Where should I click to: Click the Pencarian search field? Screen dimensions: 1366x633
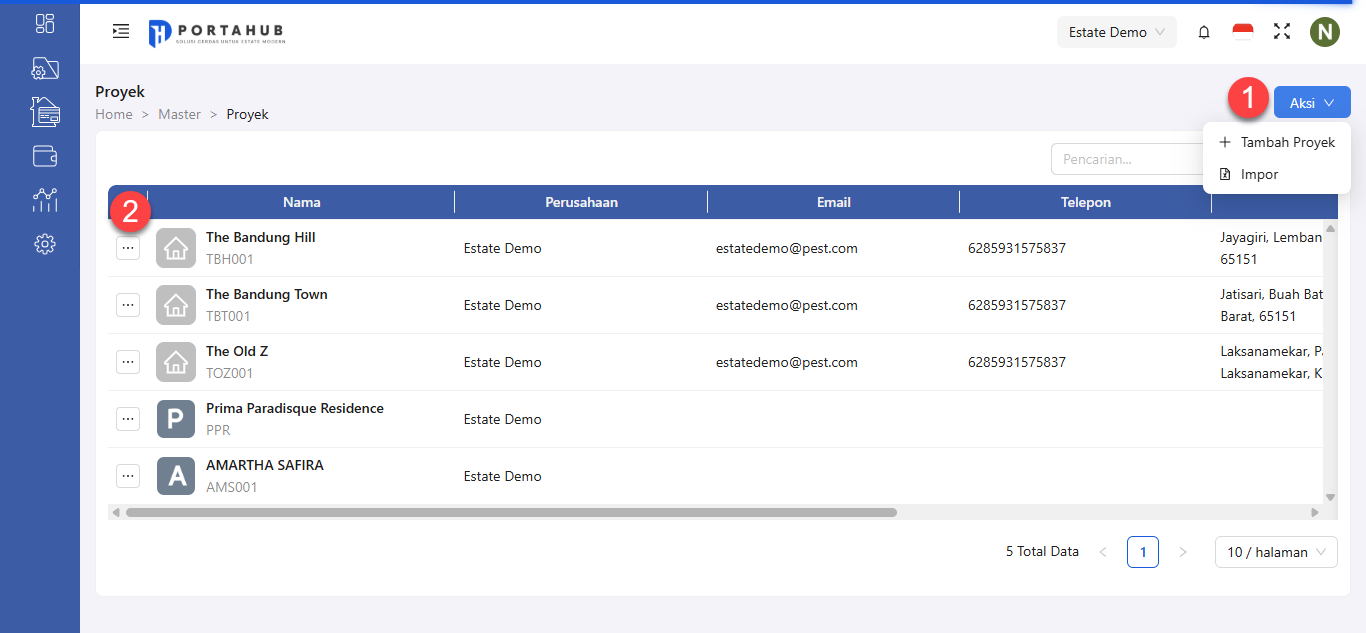click(x=1125, y=159)
